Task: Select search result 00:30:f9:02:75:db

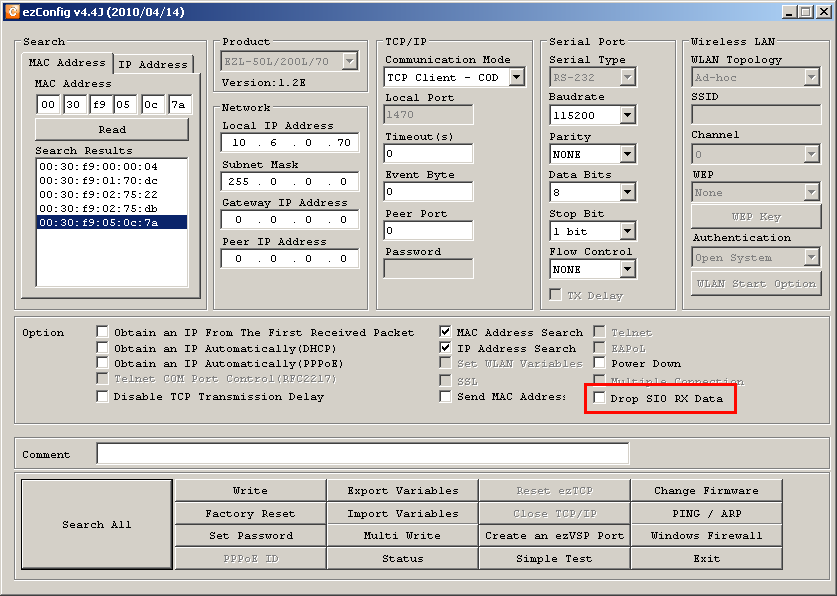Action: coord(112,208)
